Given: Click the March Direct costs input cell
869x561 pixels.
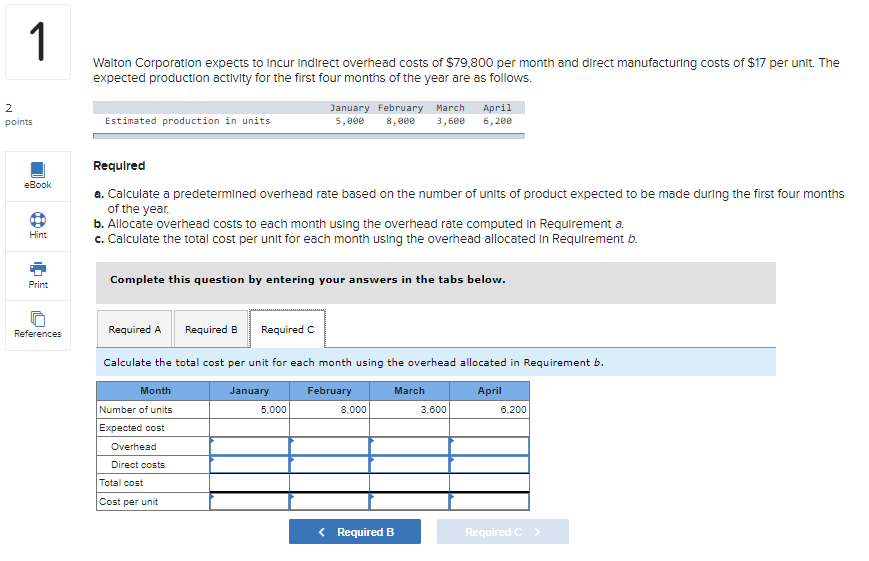Looking at the screenshot, I should [x=409, y=465].
